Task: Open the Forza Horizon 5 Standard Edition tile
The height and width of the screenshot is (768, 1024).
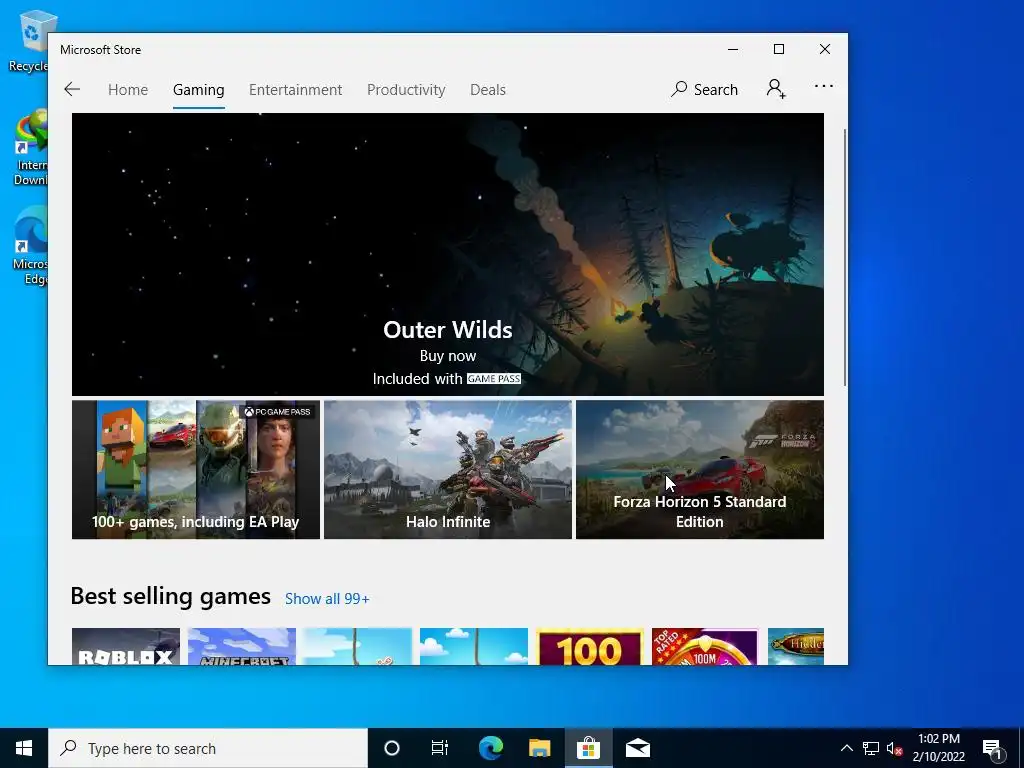Action: click(700, 470)
